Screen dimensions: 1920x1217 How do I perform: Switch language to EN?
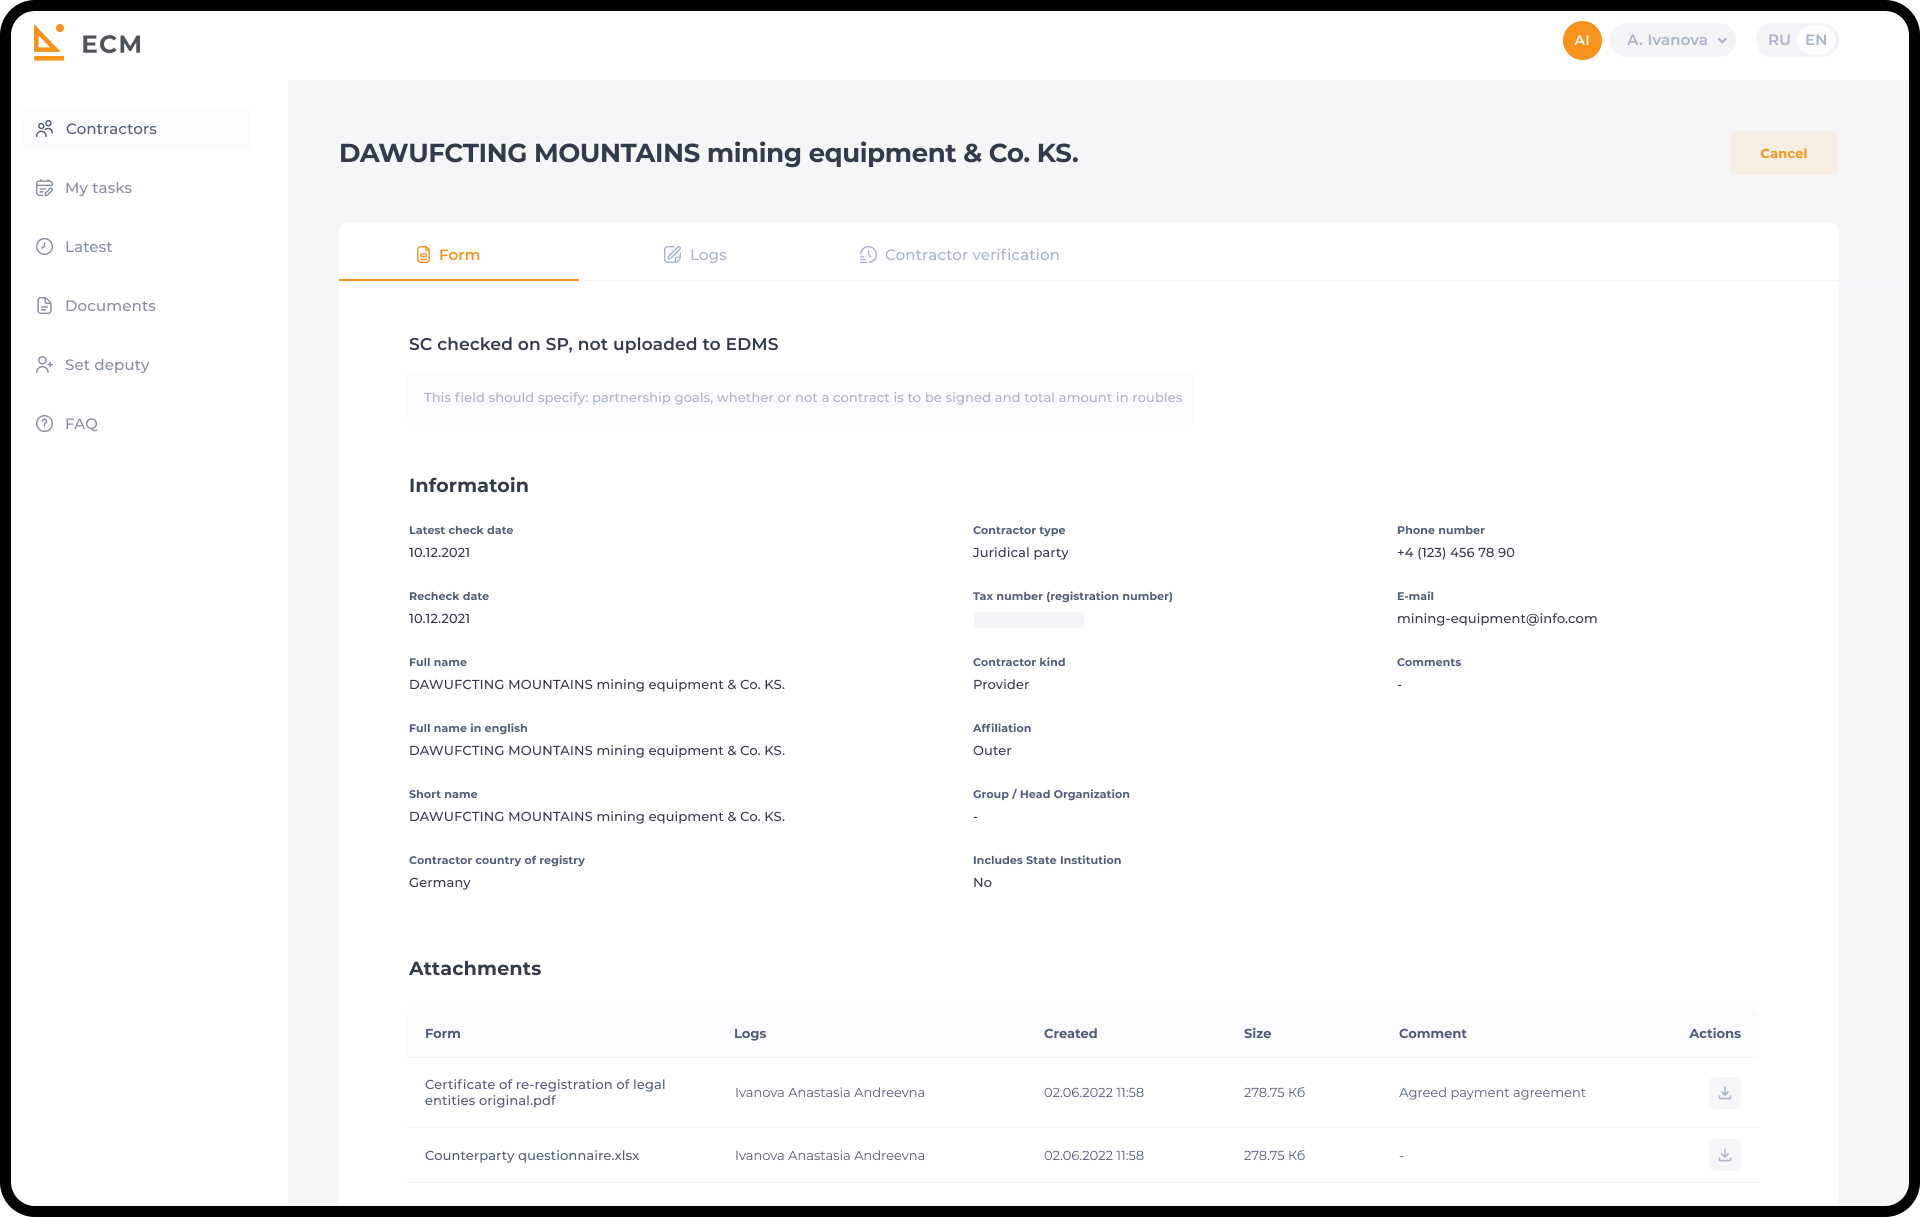1816,40
